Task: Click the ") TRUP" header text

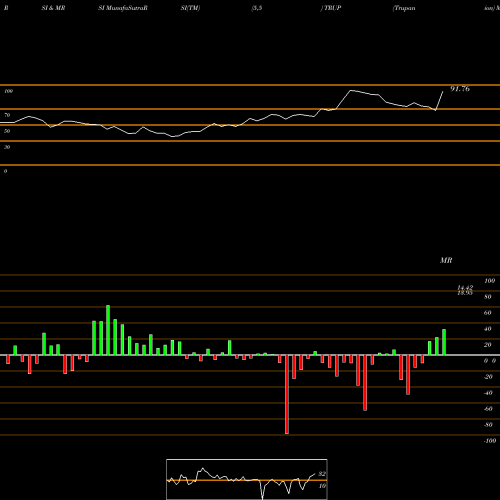Action: tap(331, 8)
